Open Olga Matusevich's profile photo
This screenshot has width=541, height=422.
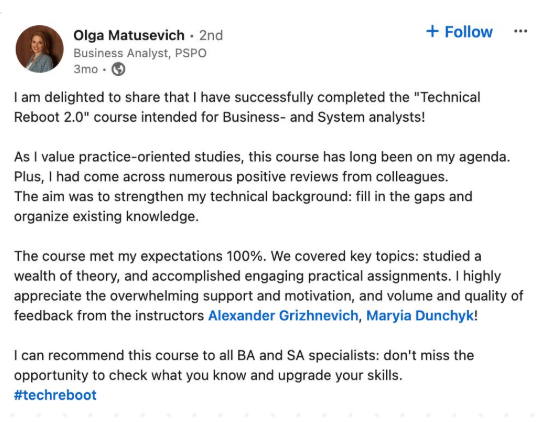(40, 49)
